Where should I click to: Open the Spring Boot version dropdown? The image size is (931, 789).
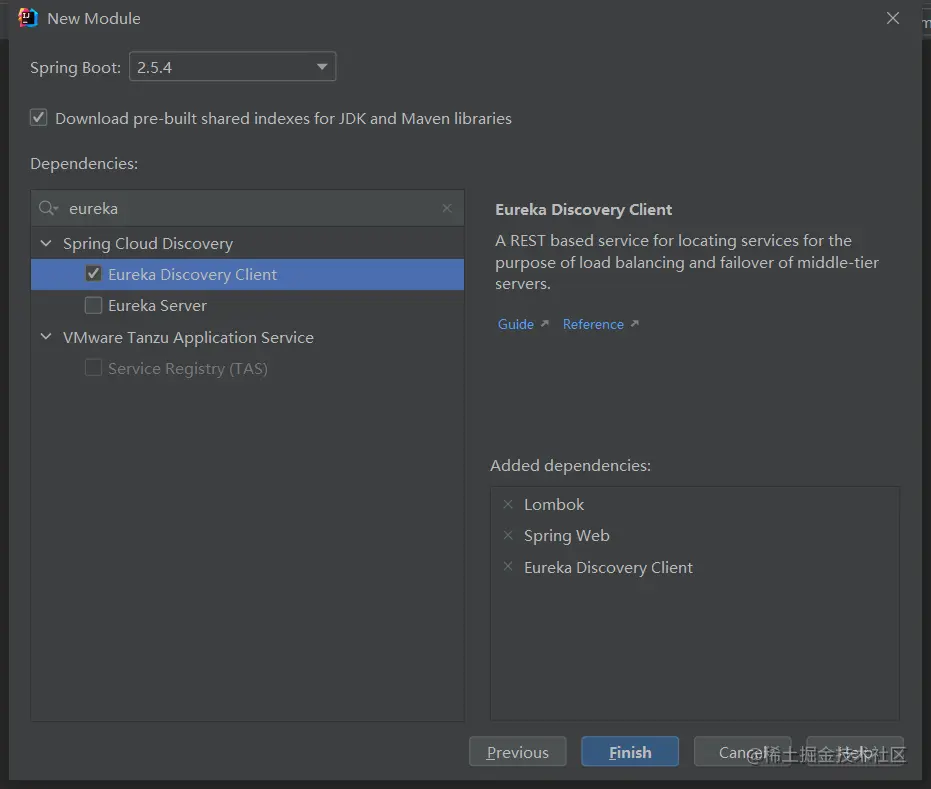pyautogui.click(x=233, y=67)
